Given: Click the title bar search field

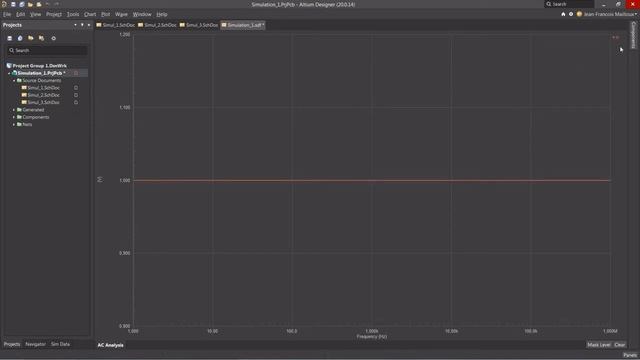Looking at the screenshot, I should click(569, 4).
